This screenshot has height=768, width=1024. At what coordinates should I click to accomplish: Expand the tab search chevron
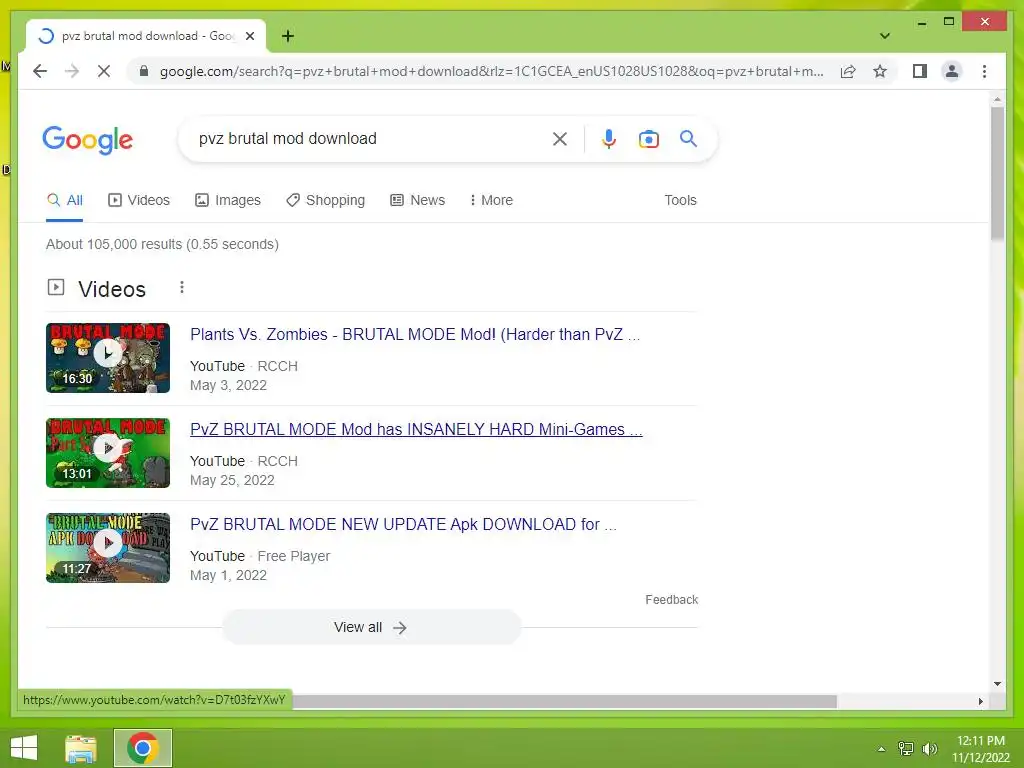[x=885, y=36]
